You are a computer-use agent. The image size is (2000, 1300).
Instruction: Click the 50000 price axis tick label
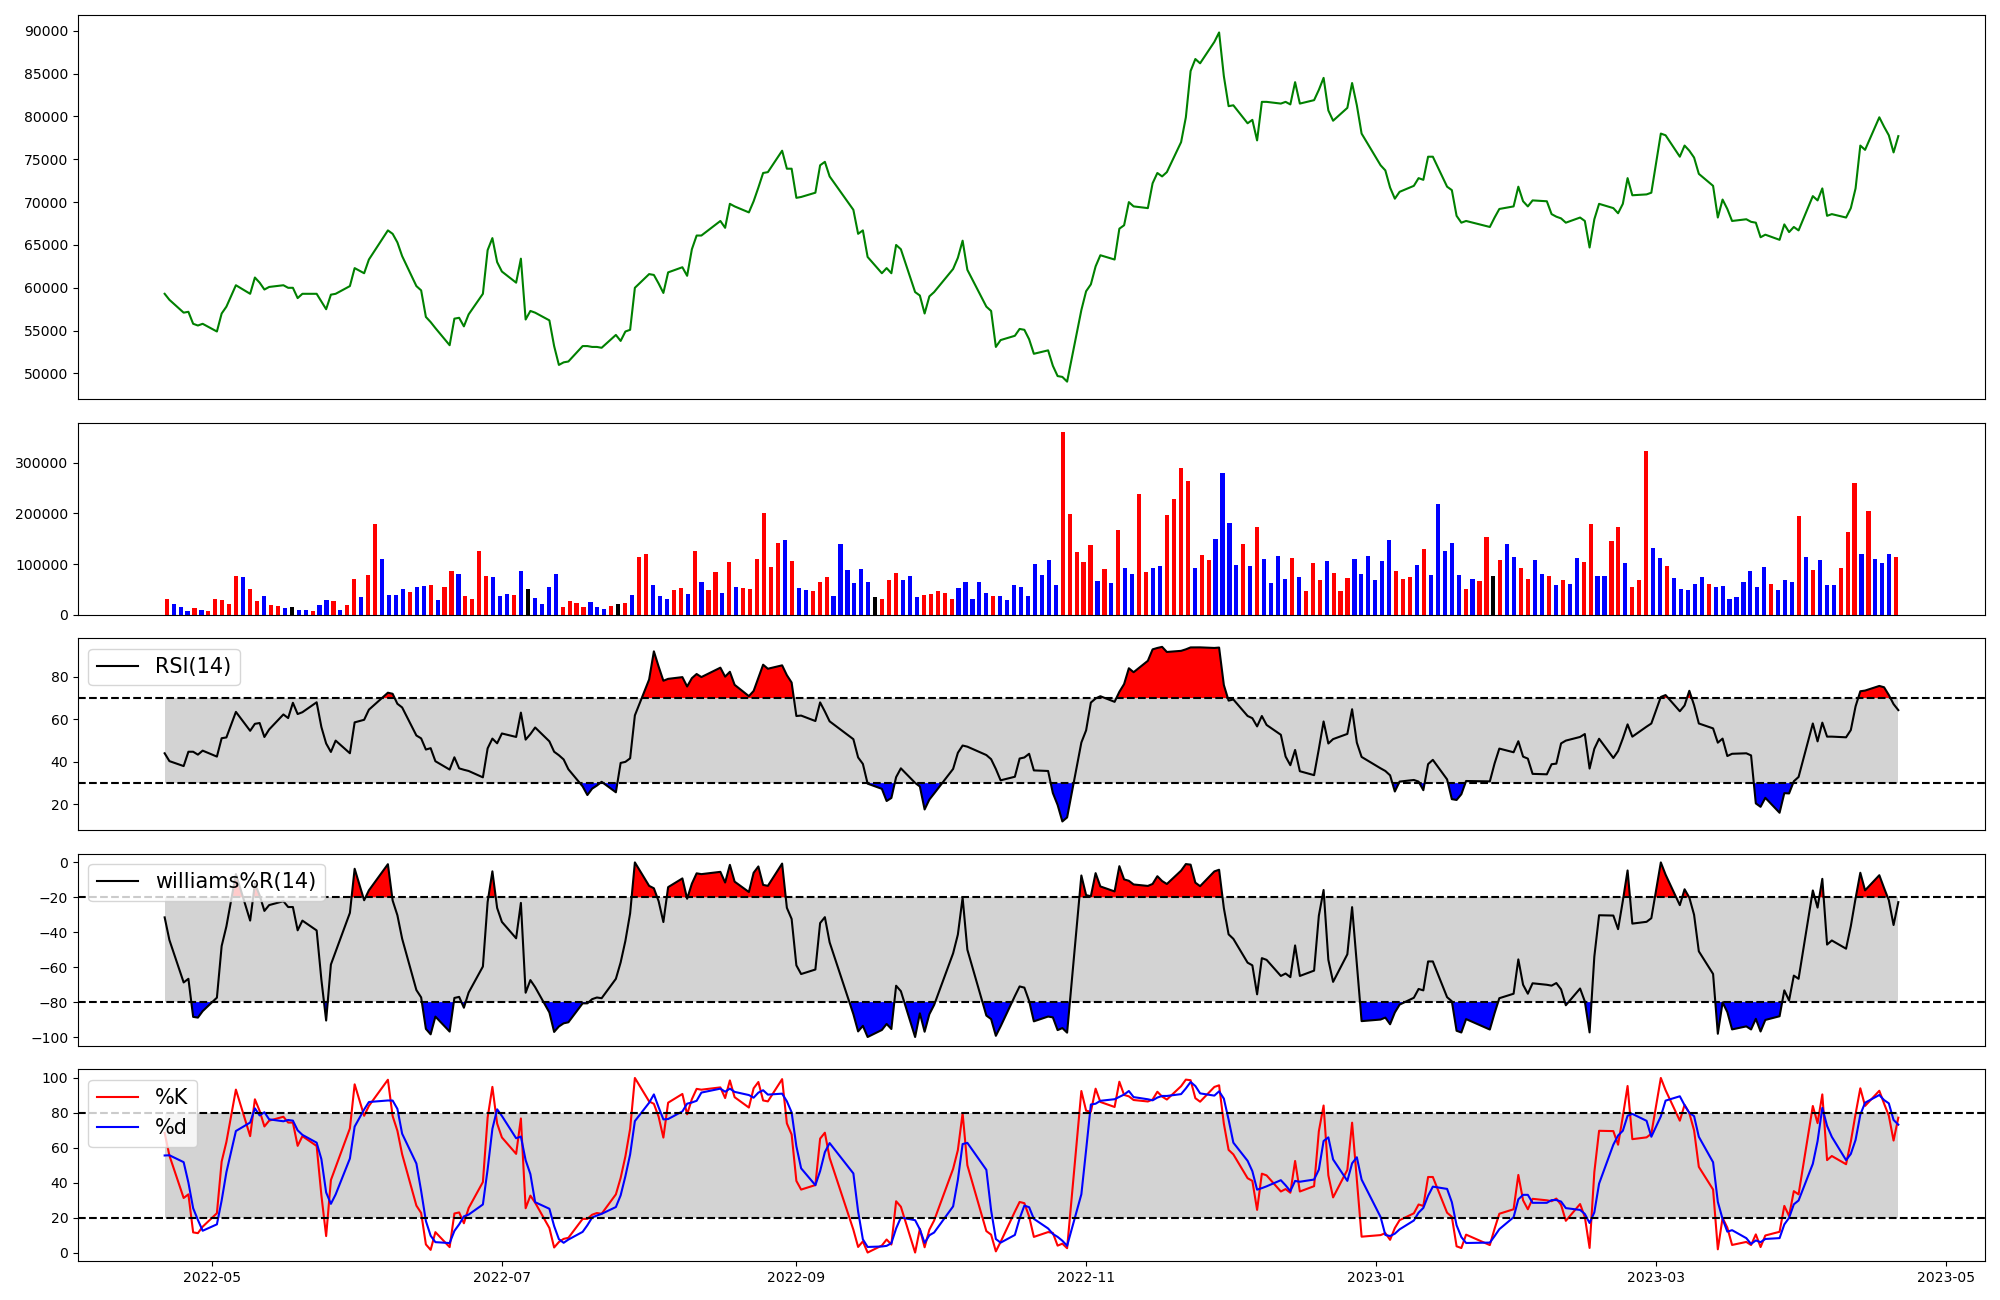tap(47, 374)
